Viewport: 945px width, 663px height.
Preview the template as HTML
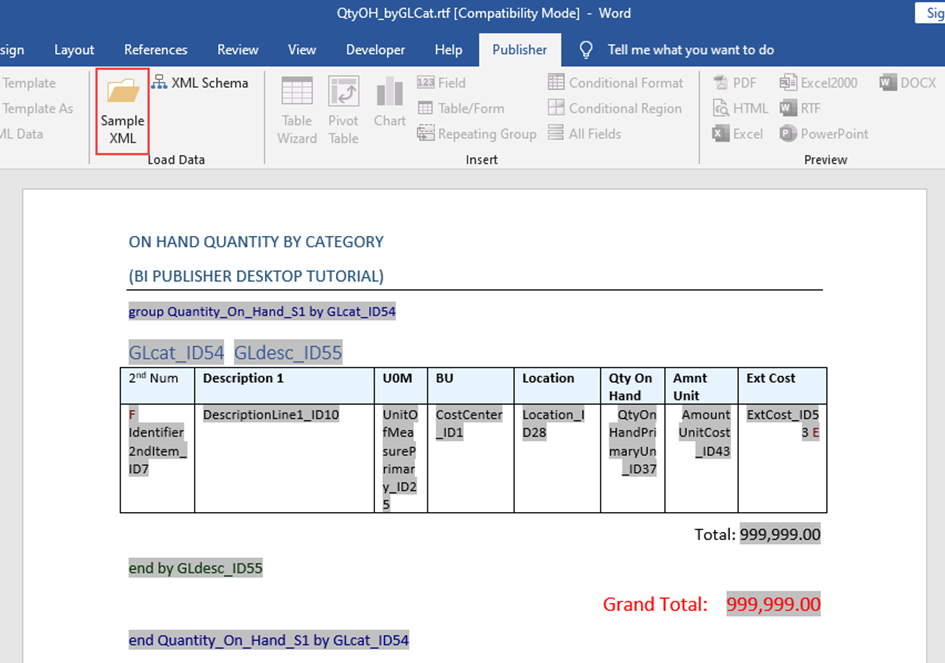tap(741, 108)
